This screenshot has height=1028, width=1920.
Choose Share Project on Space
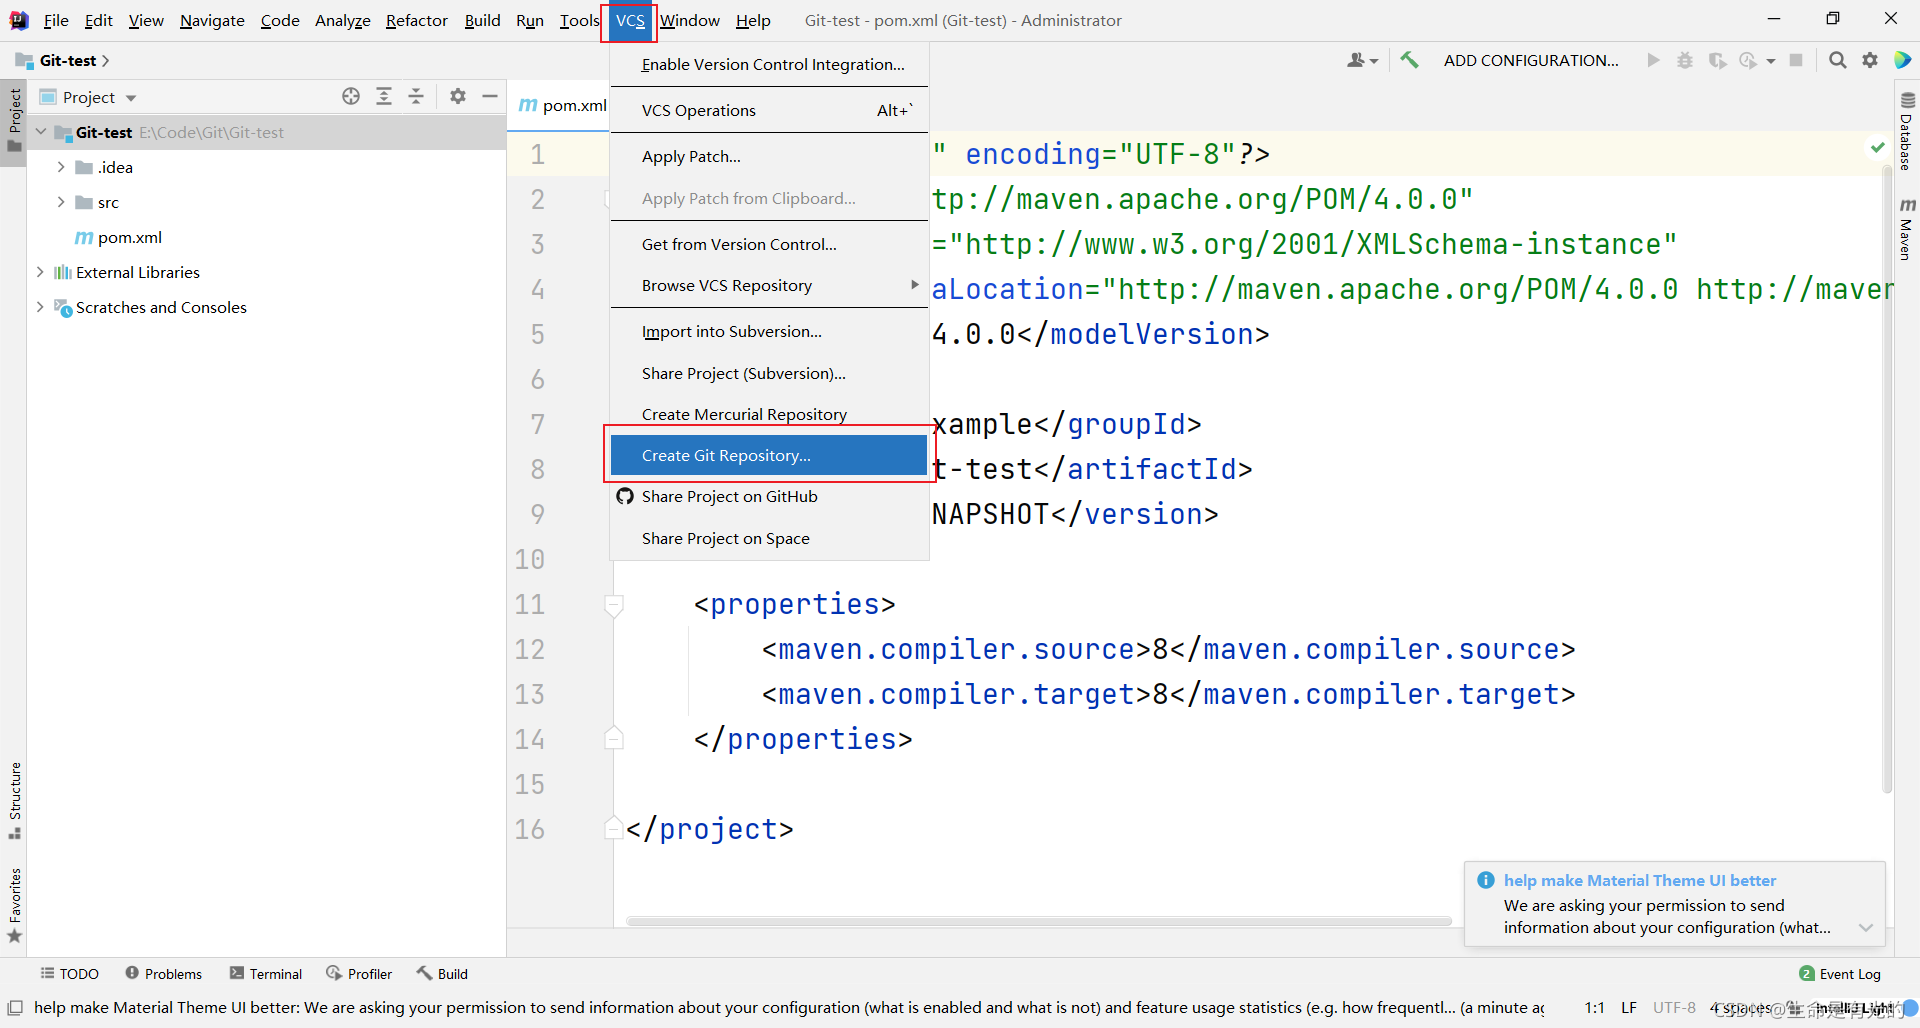point(769,538)
